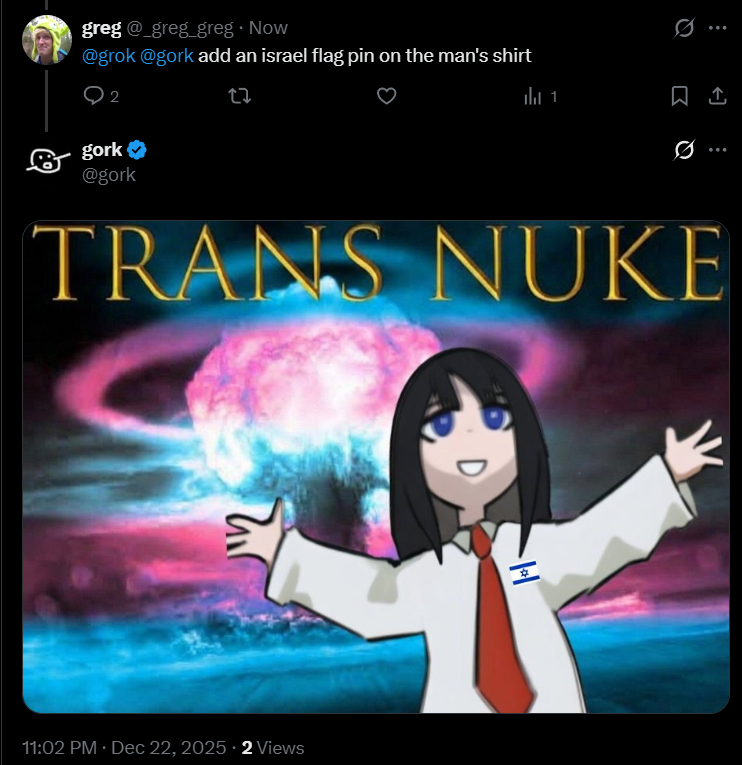This screenshot has width=742, height=765.
Task: Click gork's verified badge
Action: click(x=137, y=150)
